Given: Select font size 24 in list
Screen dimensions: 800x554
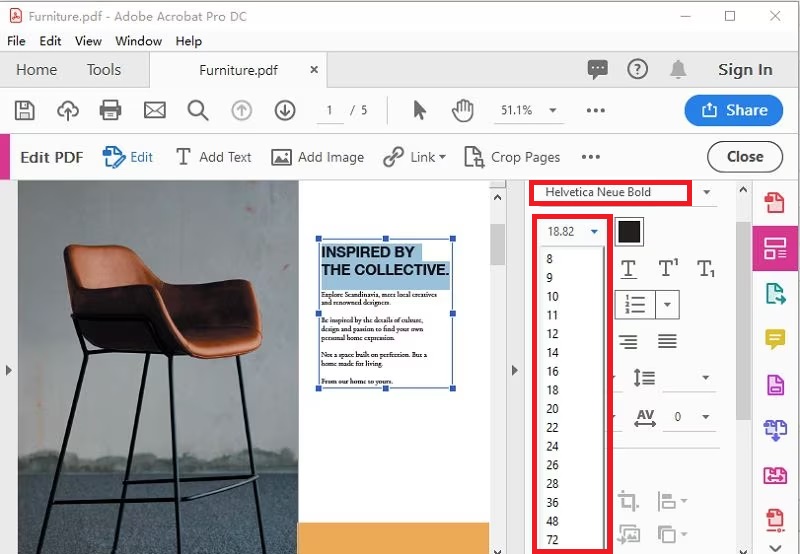Looking at the screenshot, I should pos(553,446).
